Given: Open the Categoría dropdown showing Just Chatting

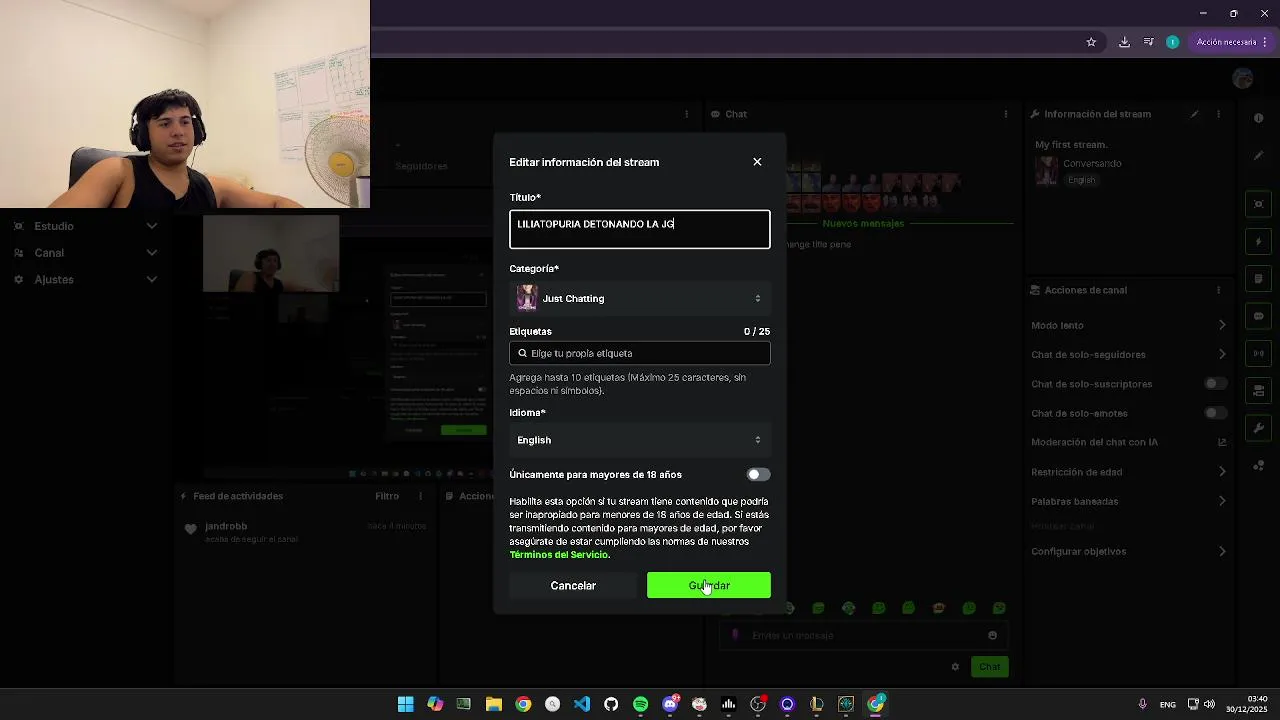Looking at the screenshot, I should click(x=640, y=298).
